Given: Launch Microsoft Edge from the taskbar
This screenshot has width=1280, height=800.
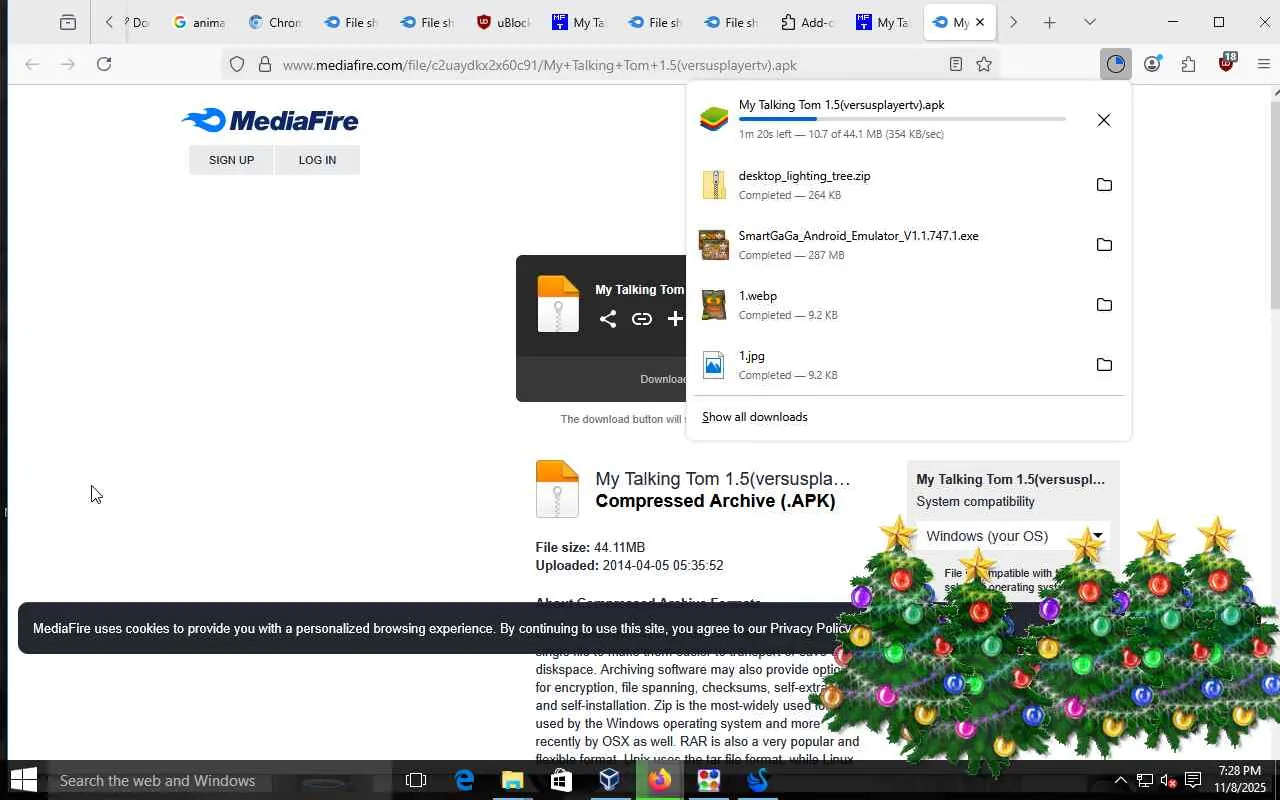Looking at the screenshot, I should point(464,780).
